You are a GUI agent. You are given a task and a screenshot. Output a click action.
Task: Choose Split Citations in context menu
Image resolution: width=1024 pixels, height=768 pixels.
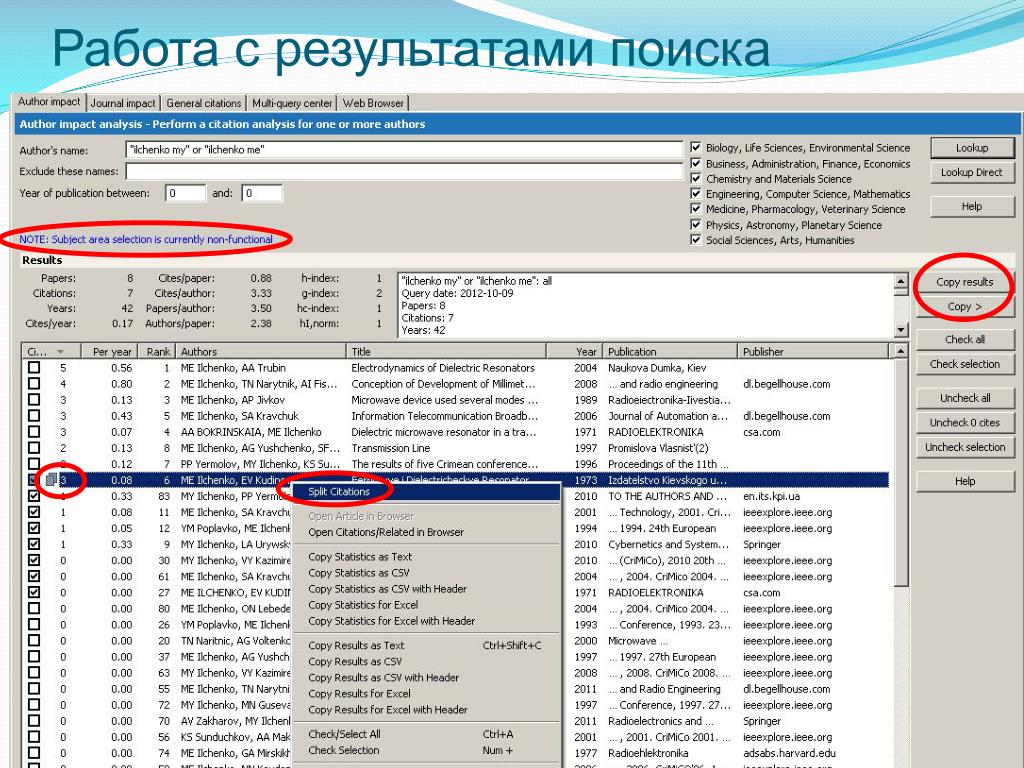click(x=426, y=492)
